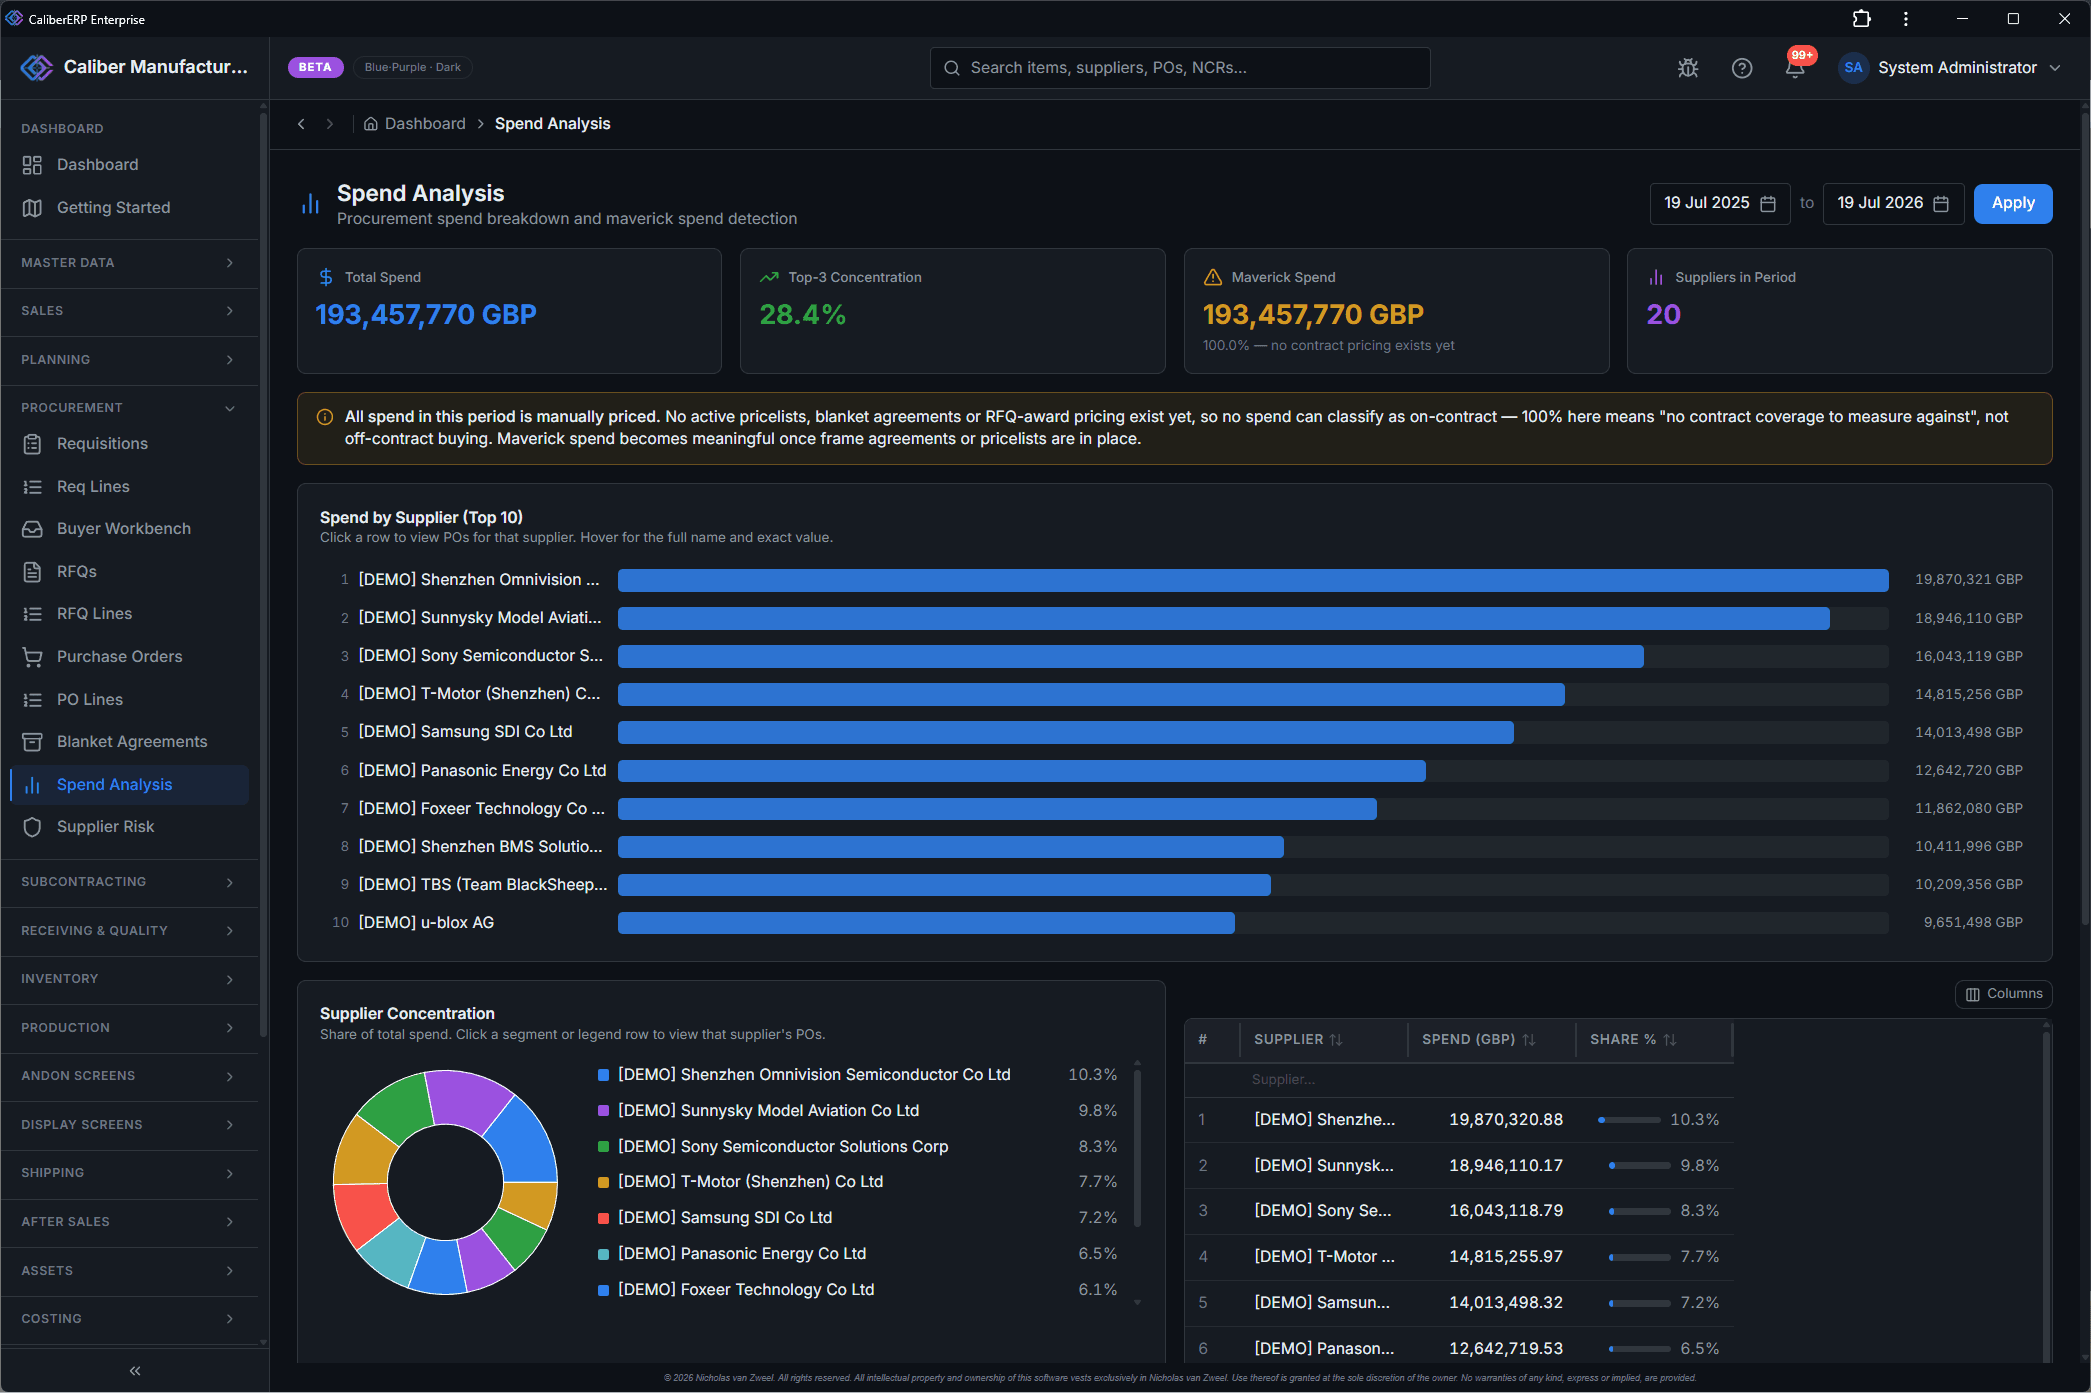Expand the Receiving & Quality section

pyautogui.click(x=129, y=931)
